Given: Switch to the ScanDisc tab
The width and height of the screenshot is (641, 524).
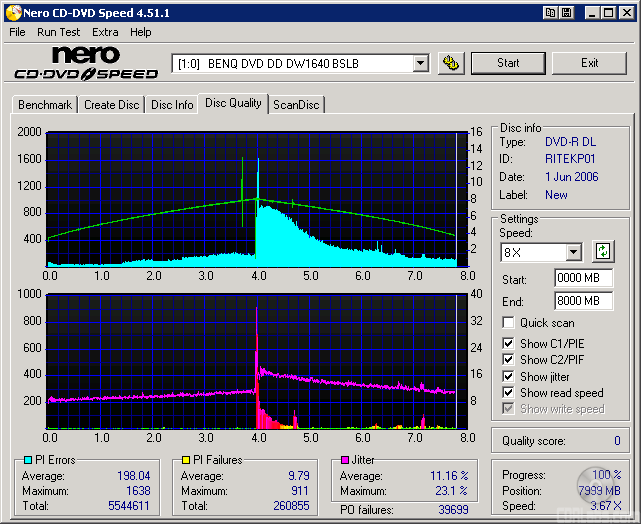Looking at the screenshot, I should 297,105.
